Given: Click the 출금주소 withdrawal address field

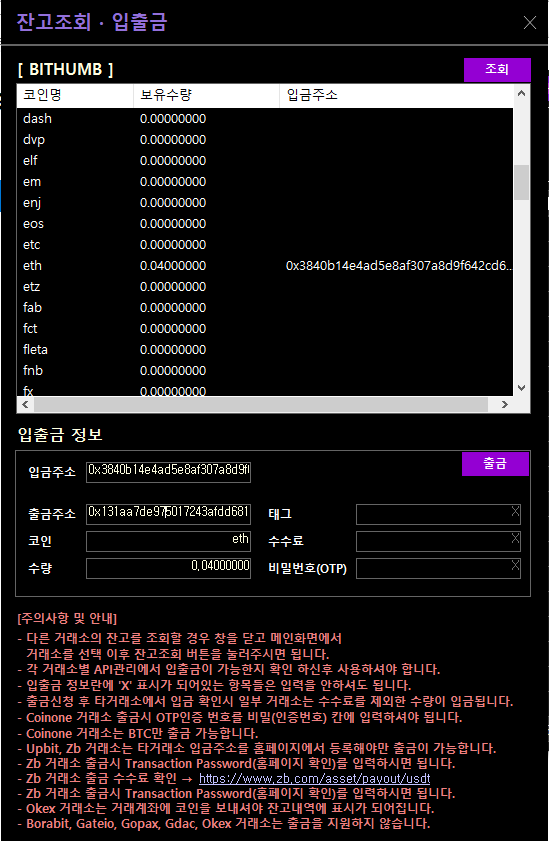Looking at the screenshot, I should [x=168, y=513].
